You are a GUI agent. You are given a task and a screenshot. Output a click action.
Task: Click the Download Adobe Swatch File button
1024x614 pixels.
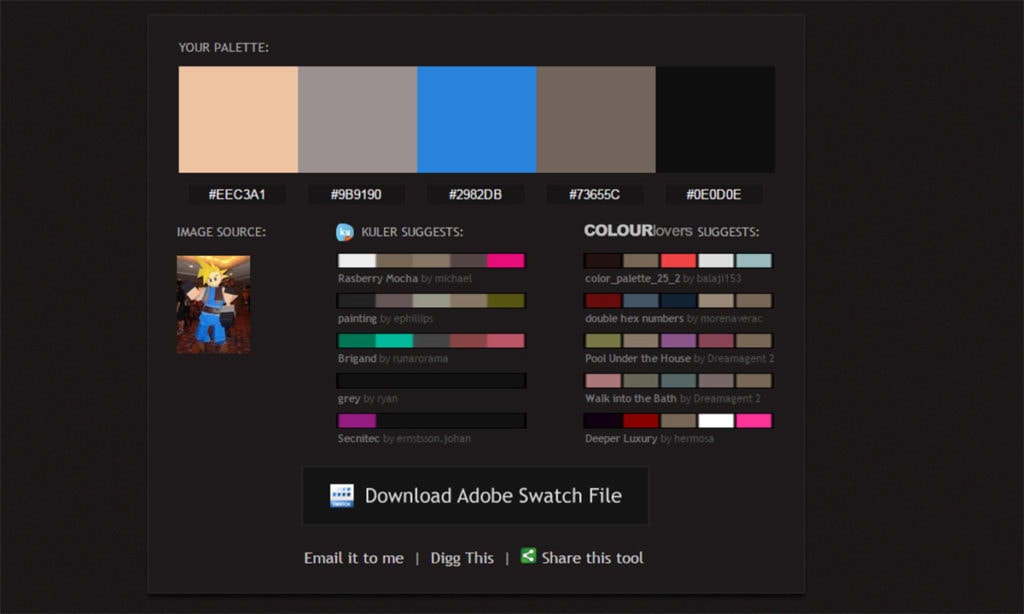point(475,495)
